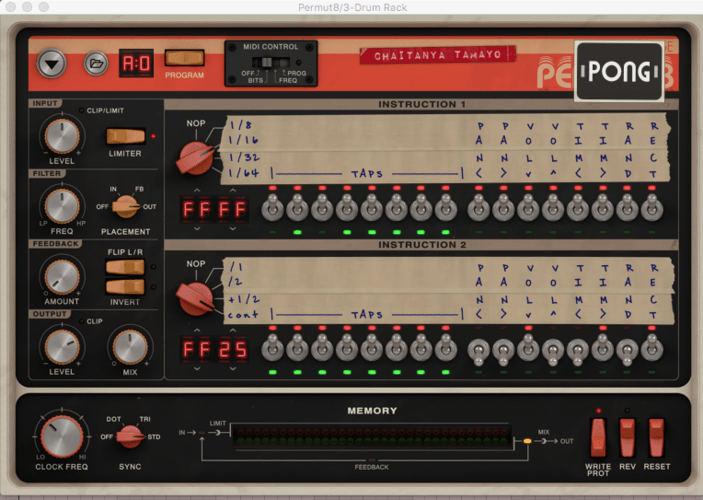Click the Filter FREQ knob
Viewport: 703px width, 500px height.
[x=62, y=206]
